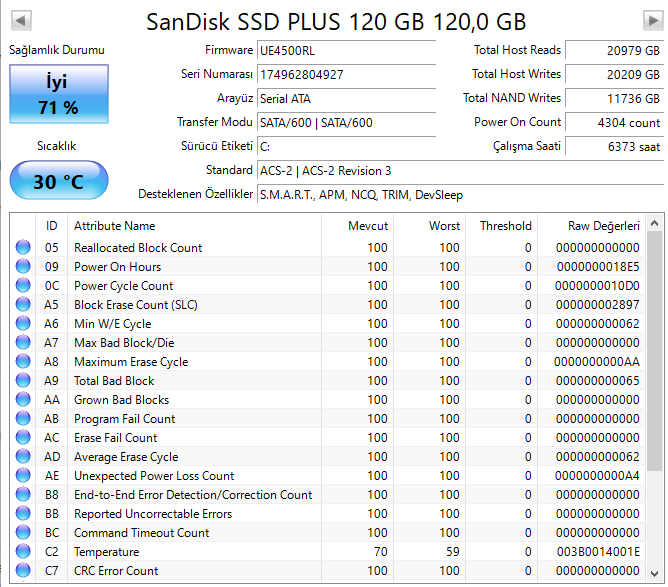Click the Reallocated Block Count status icon

[23, 248]
